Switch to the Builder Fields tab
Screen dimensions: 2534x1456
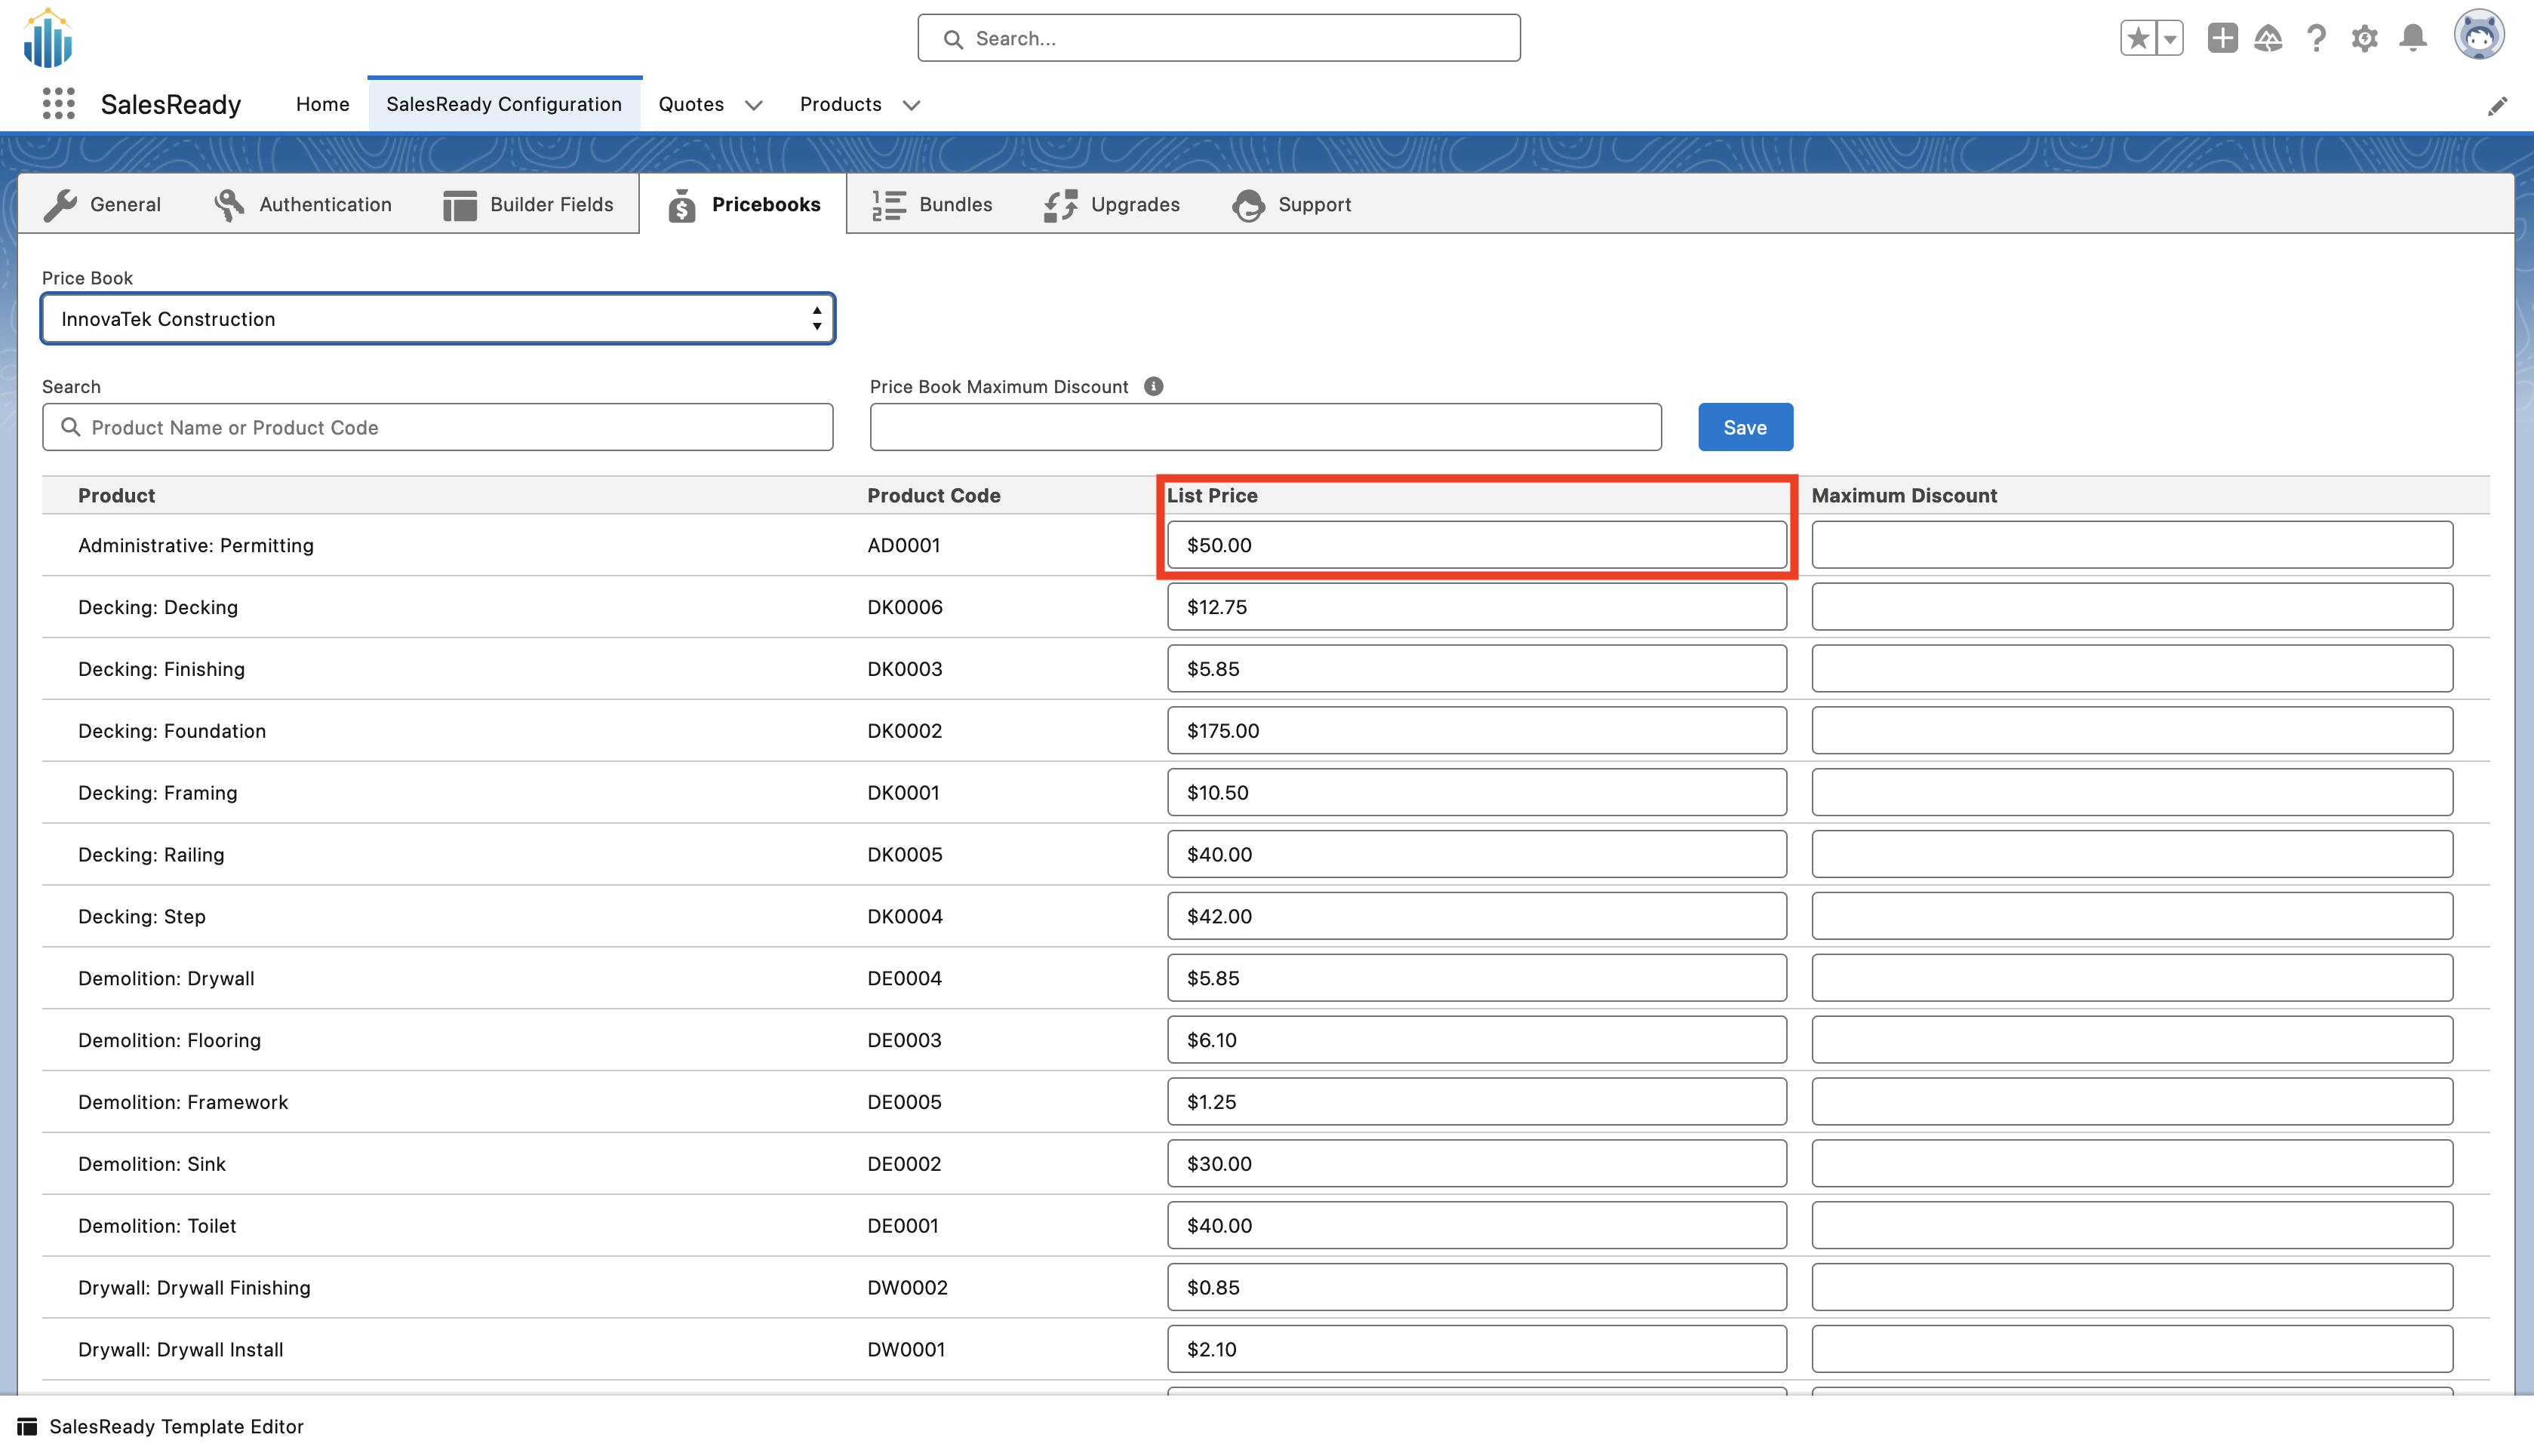pyautogui.click(x=528, y=204)
